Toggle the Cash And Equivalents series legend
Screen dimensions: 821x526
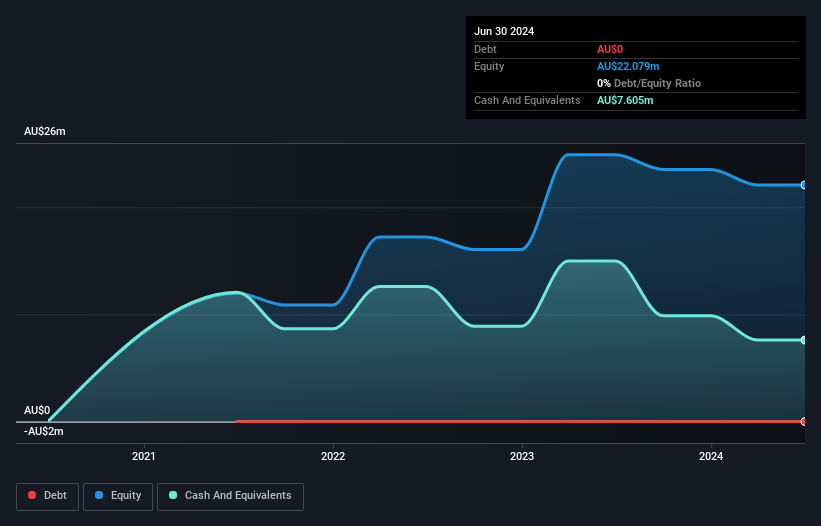click(x=230, y=496)
